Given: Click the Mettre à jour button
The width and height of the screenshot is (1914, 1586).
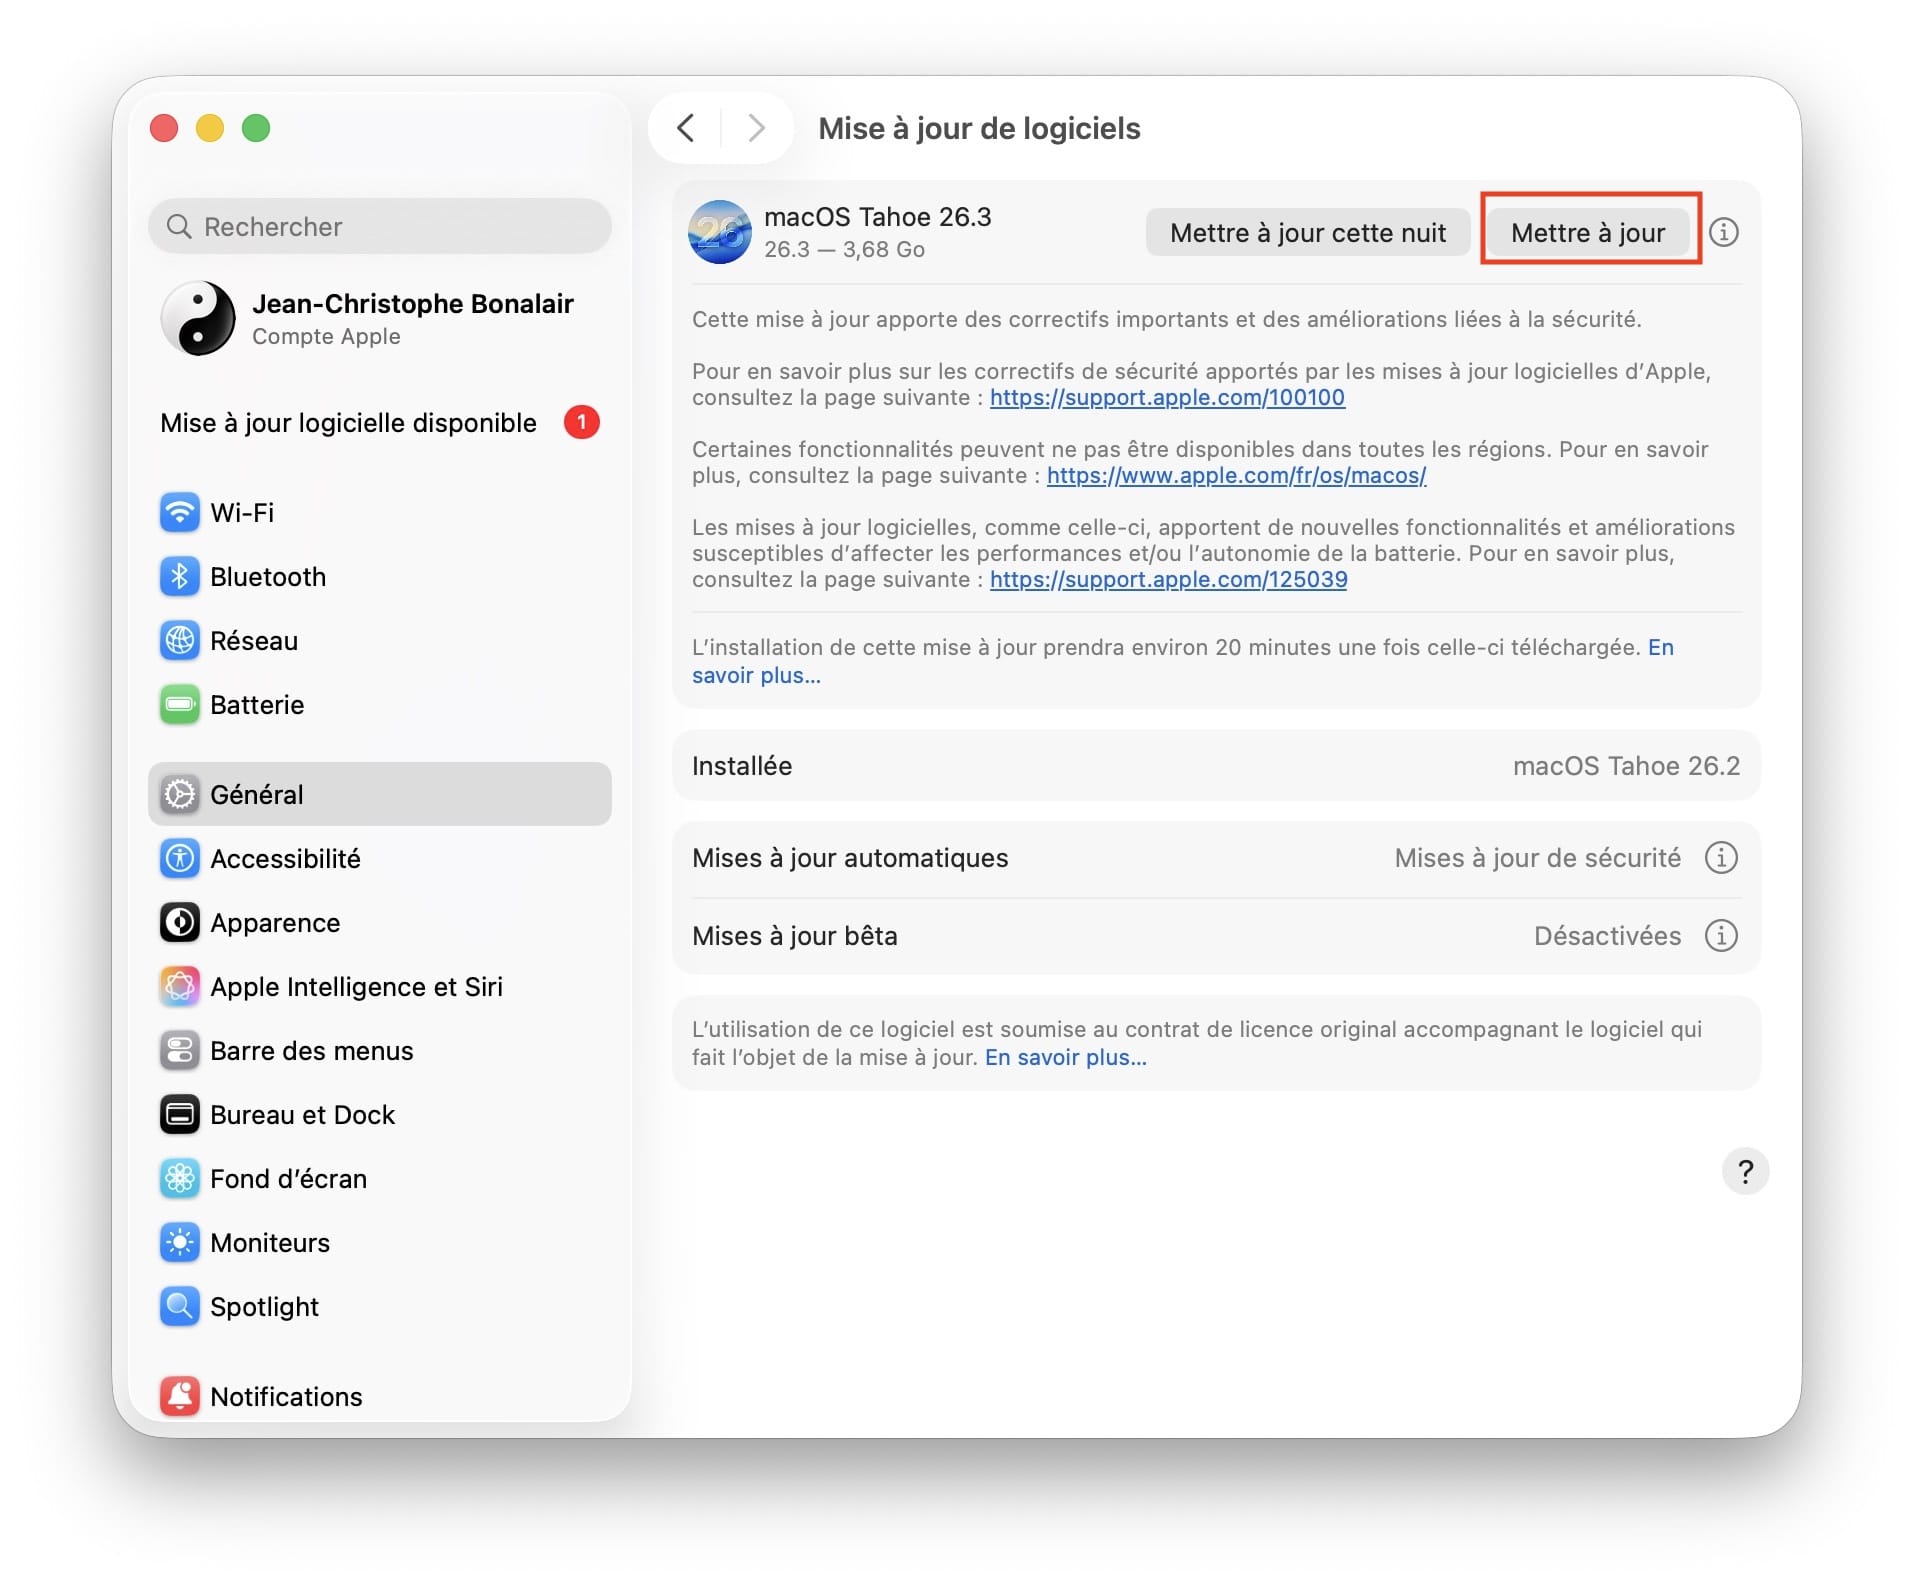Looking at the screenshot, I should coord(1587,232).
